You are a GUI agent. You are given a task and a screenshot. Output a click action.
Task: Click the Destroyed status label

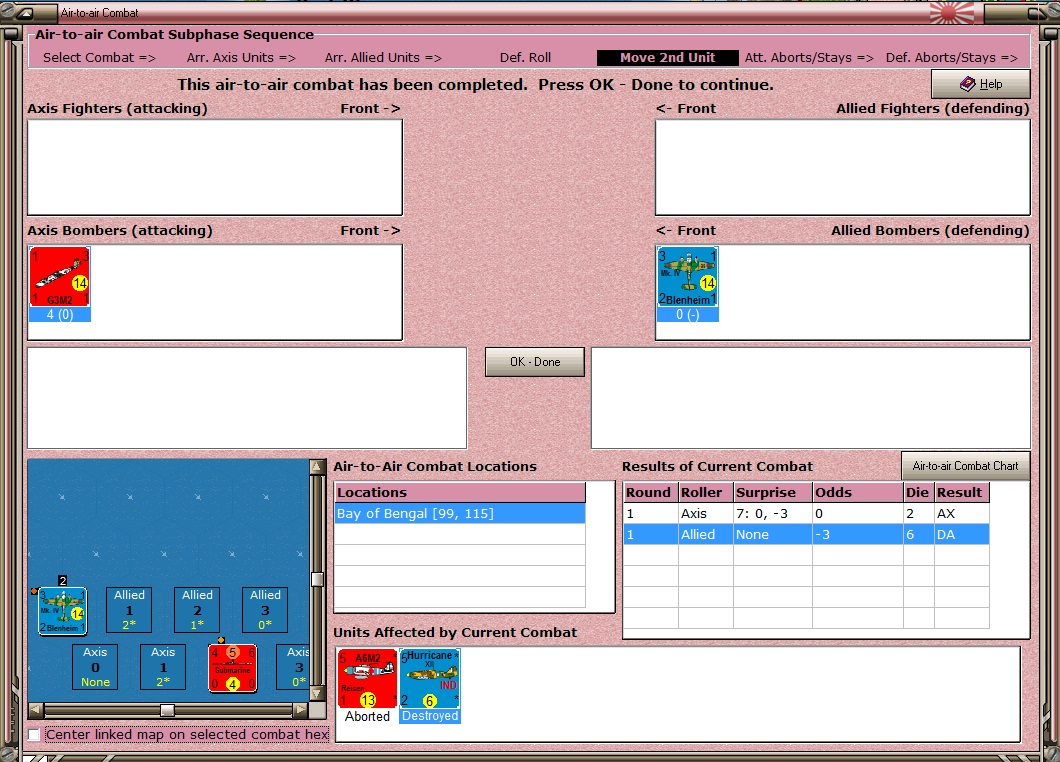click(x=430, y=716)
